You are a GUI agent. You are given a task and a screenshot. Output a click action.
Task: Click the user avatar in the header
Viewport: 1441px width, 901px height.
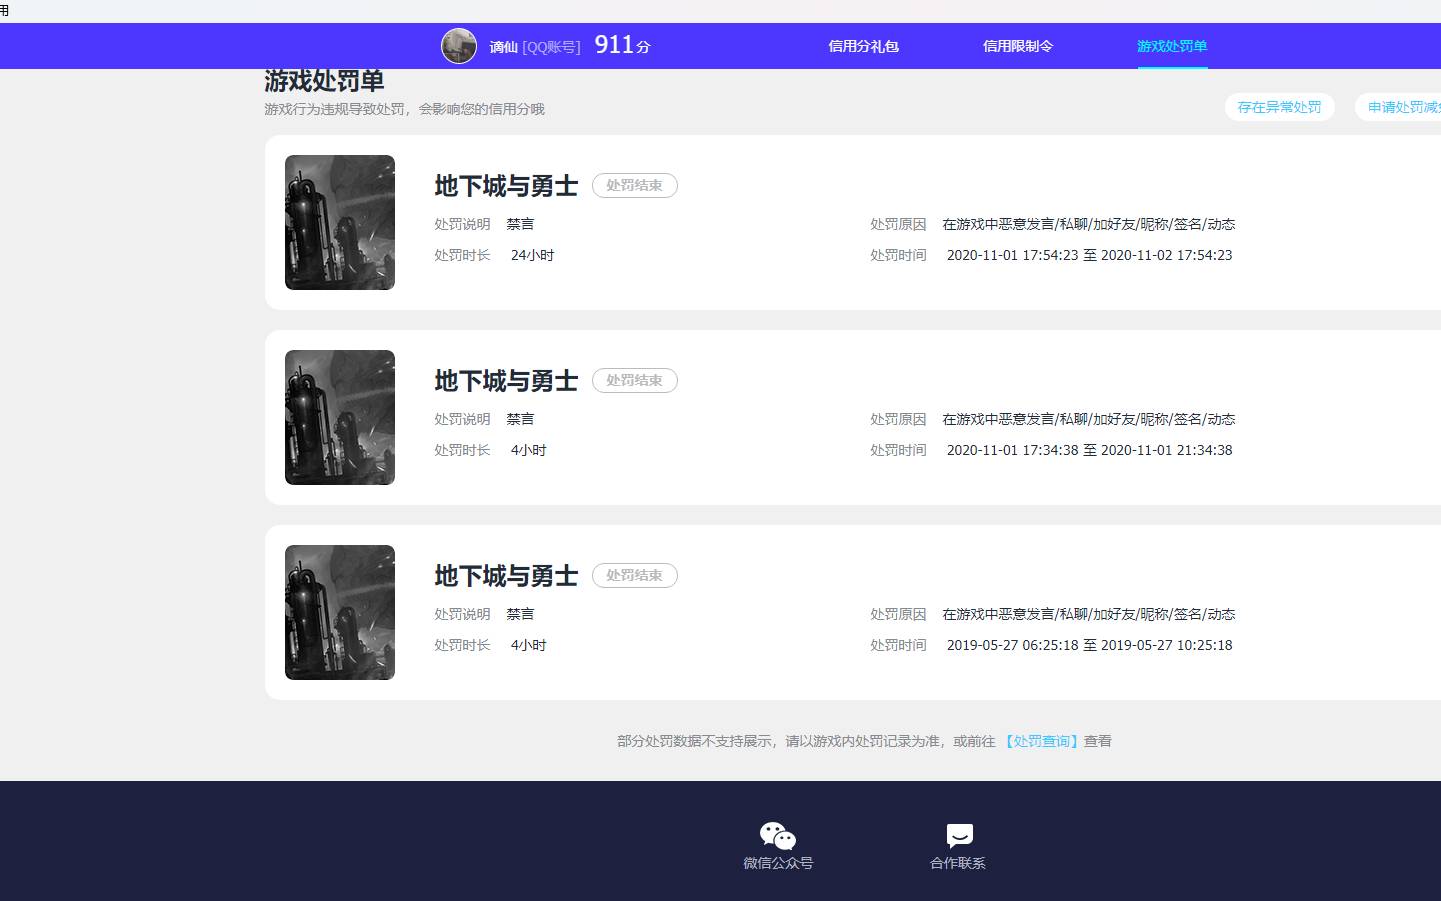pos(459,46)
